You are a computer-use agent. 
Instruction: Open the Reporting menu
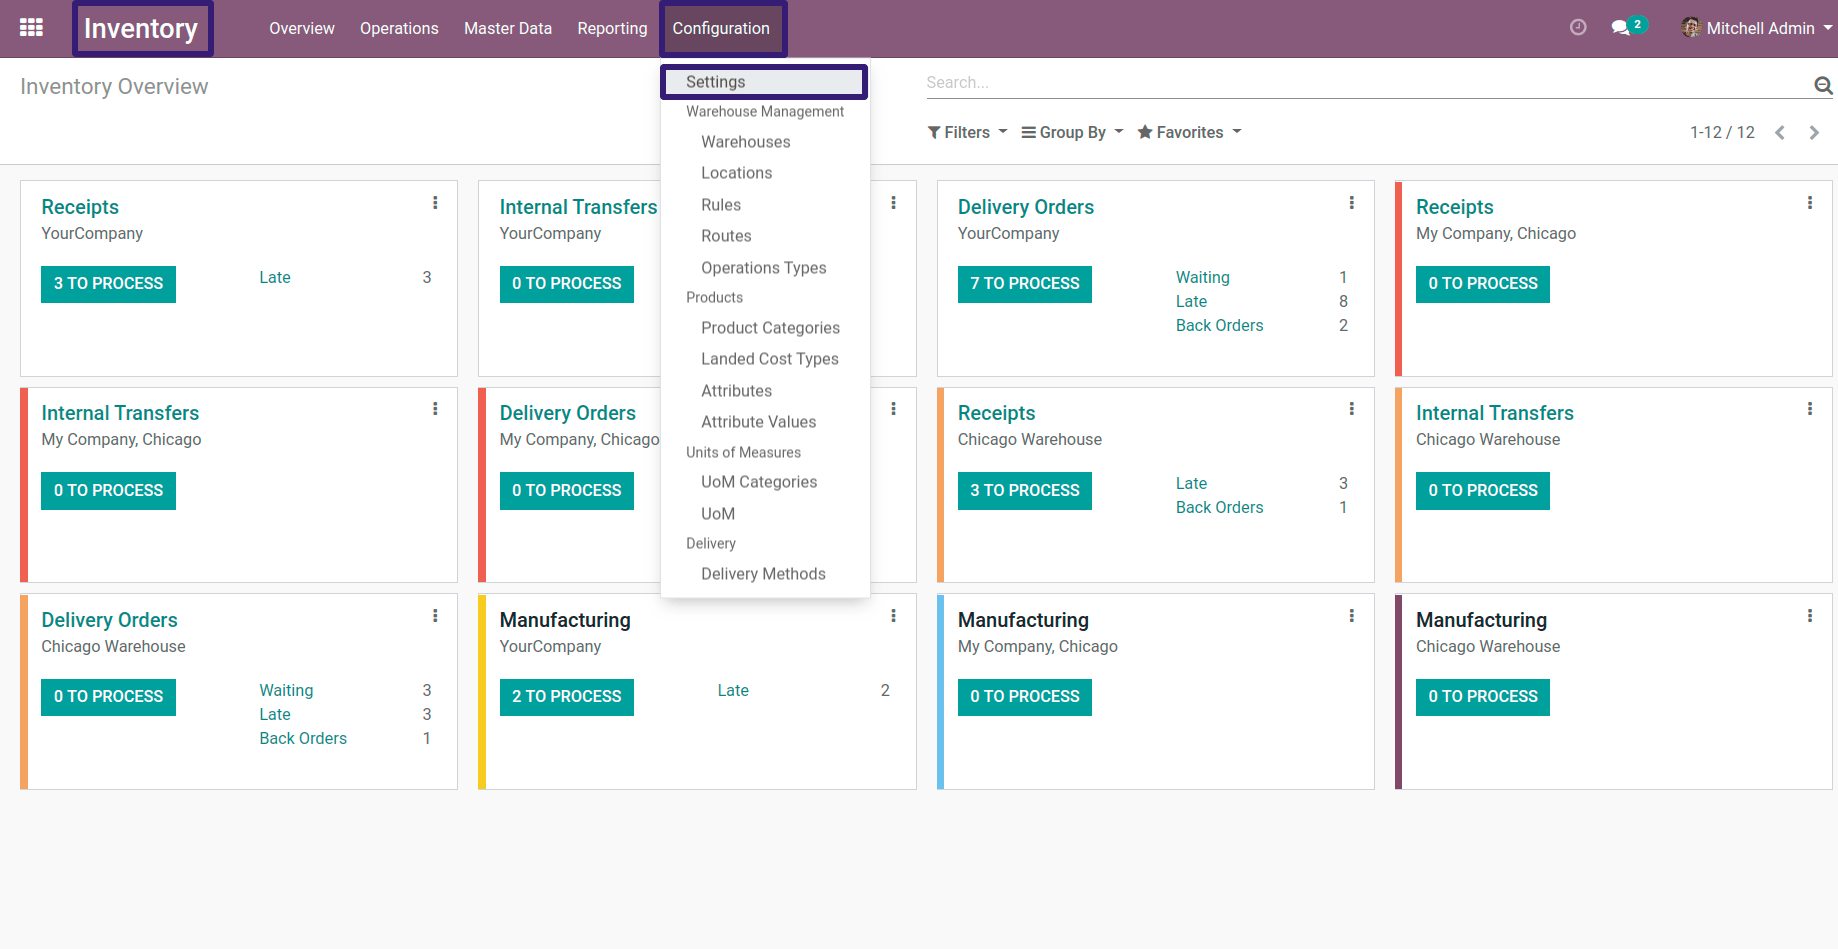612,28
